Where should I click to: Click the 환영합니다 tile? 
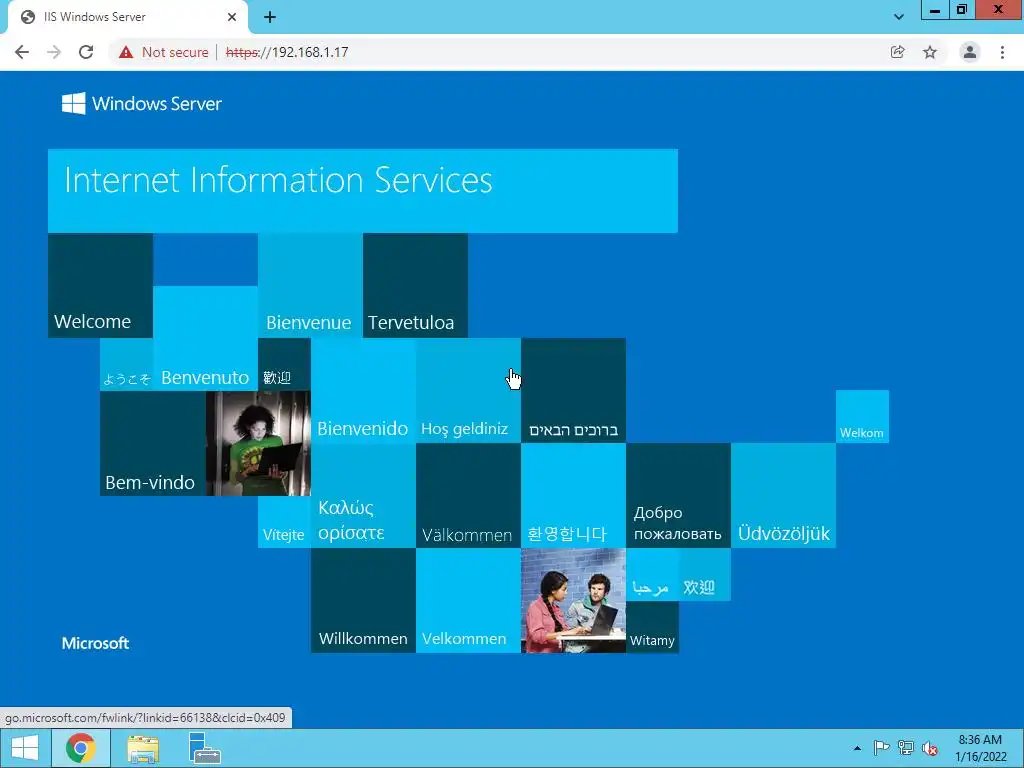(x=573, y=496)
